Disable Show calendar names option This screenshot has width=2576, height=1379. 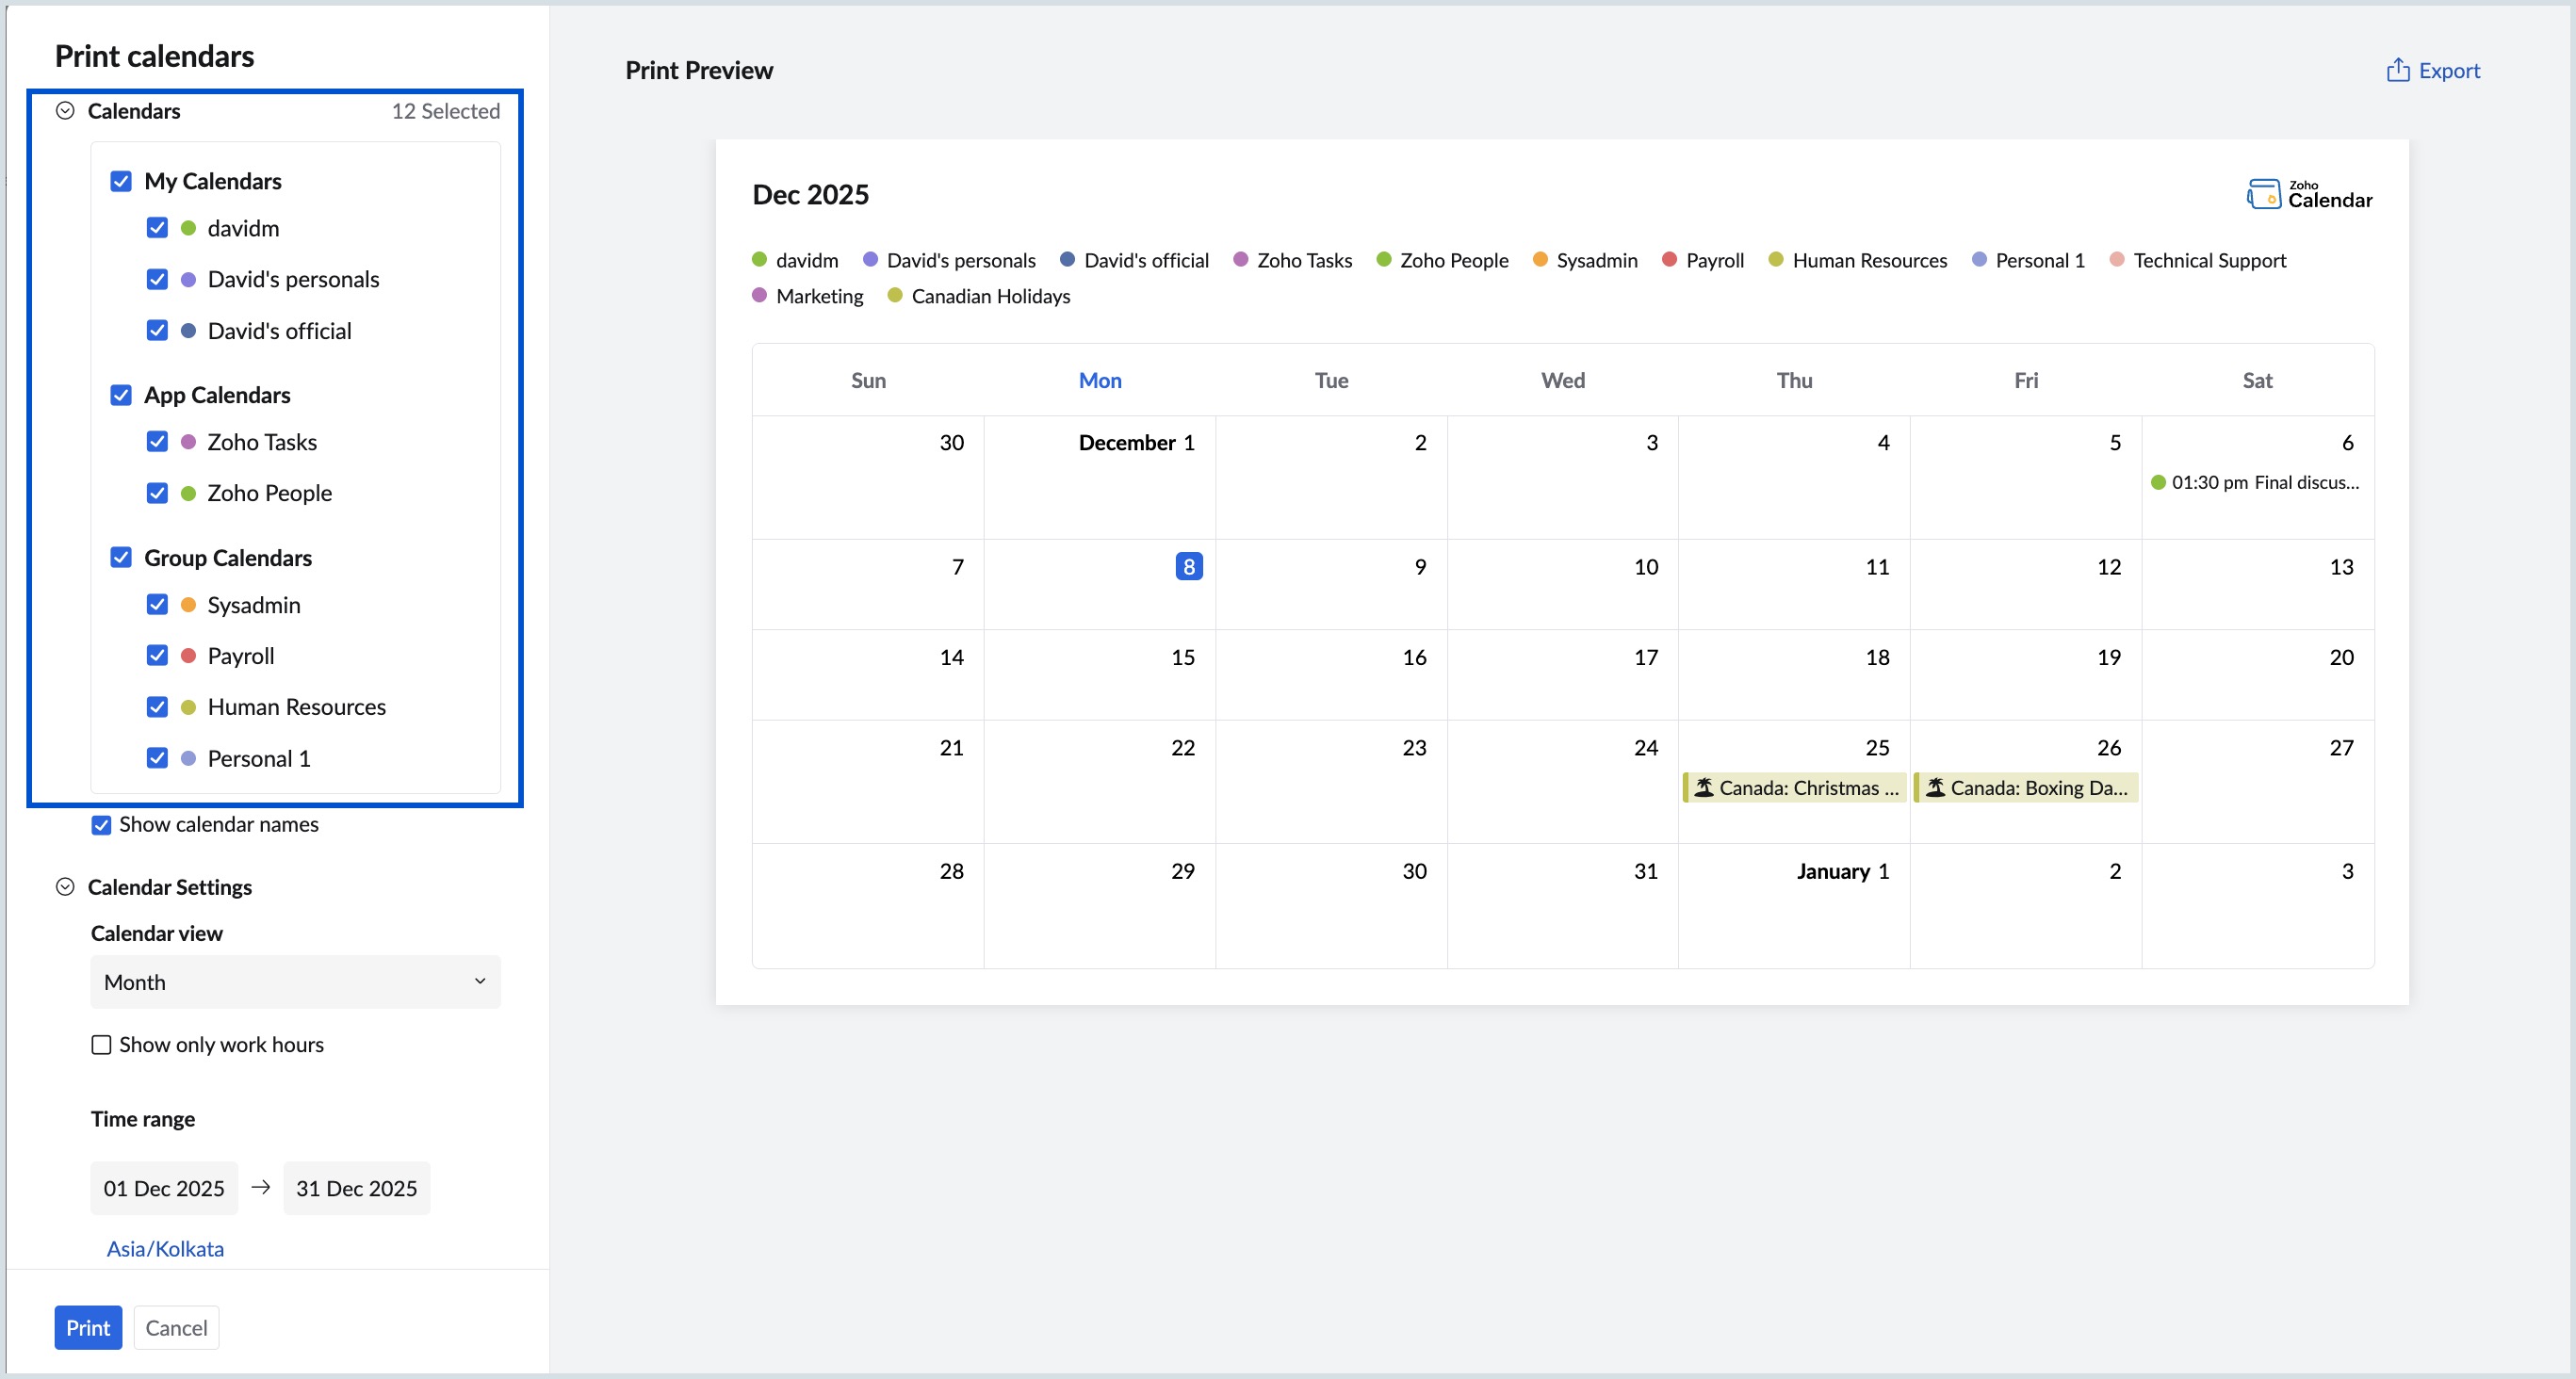click(x=101, y=825)
